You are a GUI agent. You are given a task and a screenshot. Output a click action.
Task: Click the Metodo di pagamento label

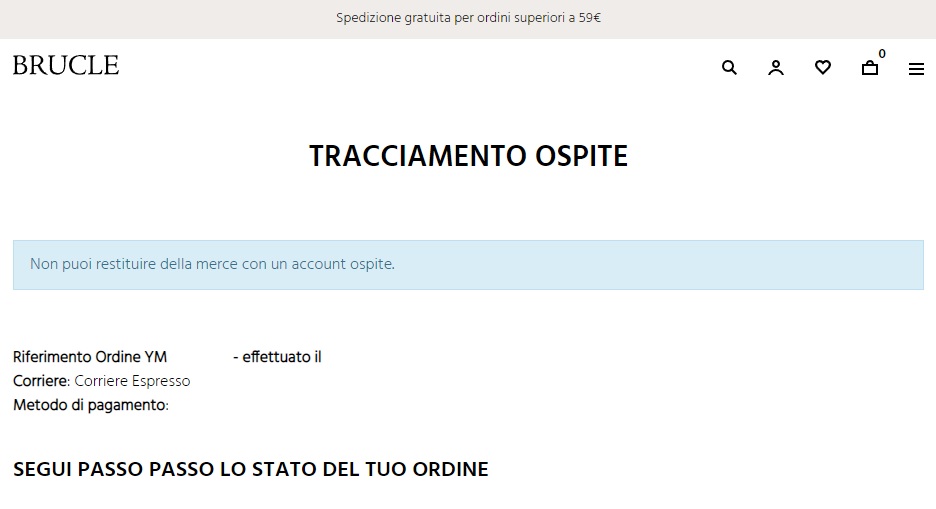90,405
